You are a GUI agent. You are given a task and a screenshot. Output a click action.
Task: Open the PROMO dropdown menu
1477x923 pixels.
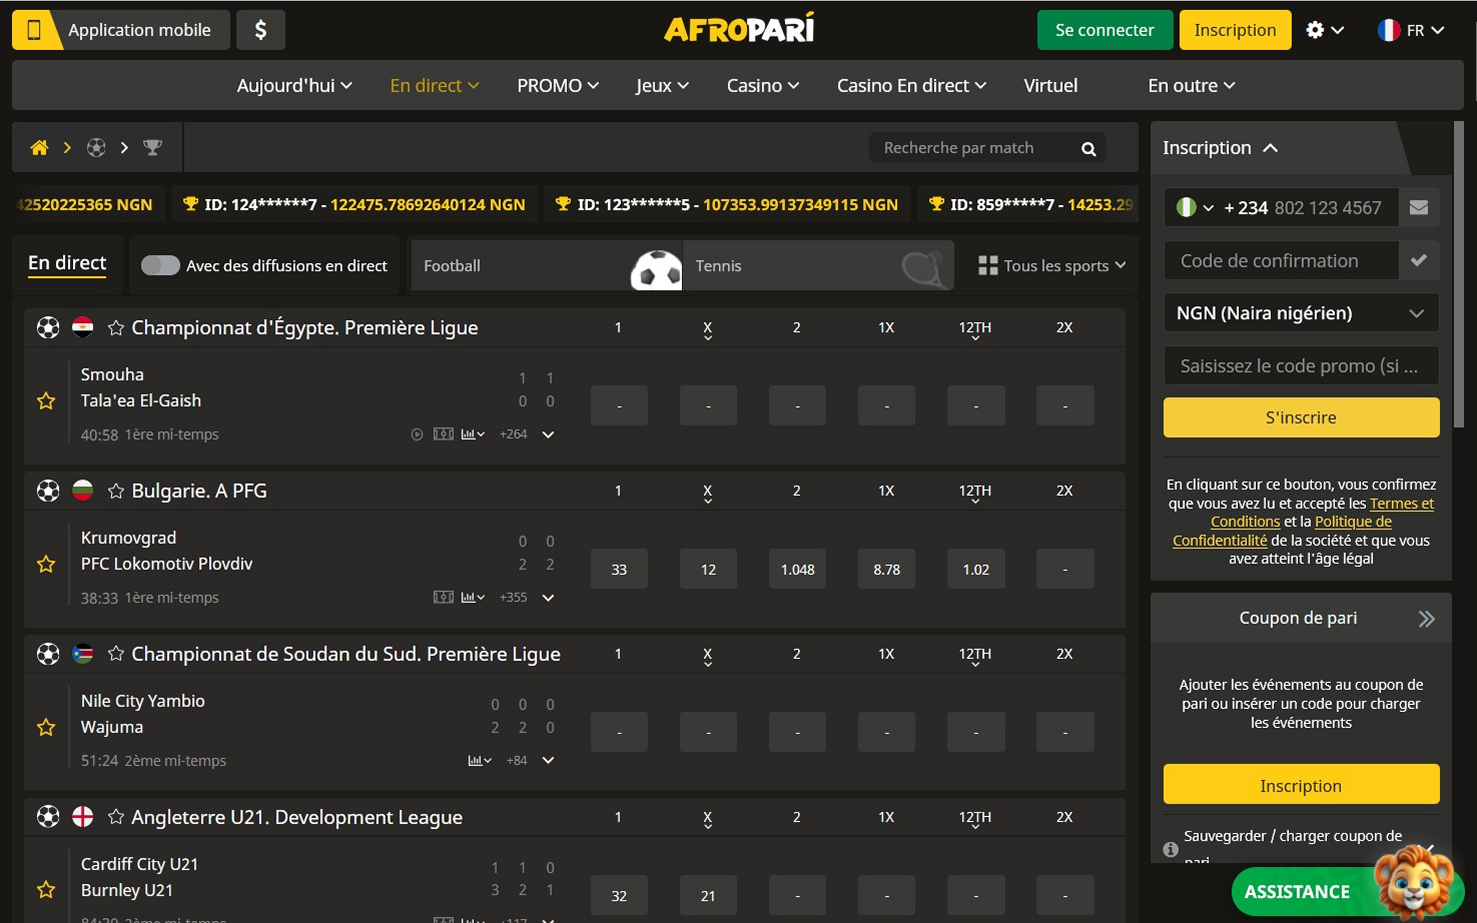tap(558, 86)
